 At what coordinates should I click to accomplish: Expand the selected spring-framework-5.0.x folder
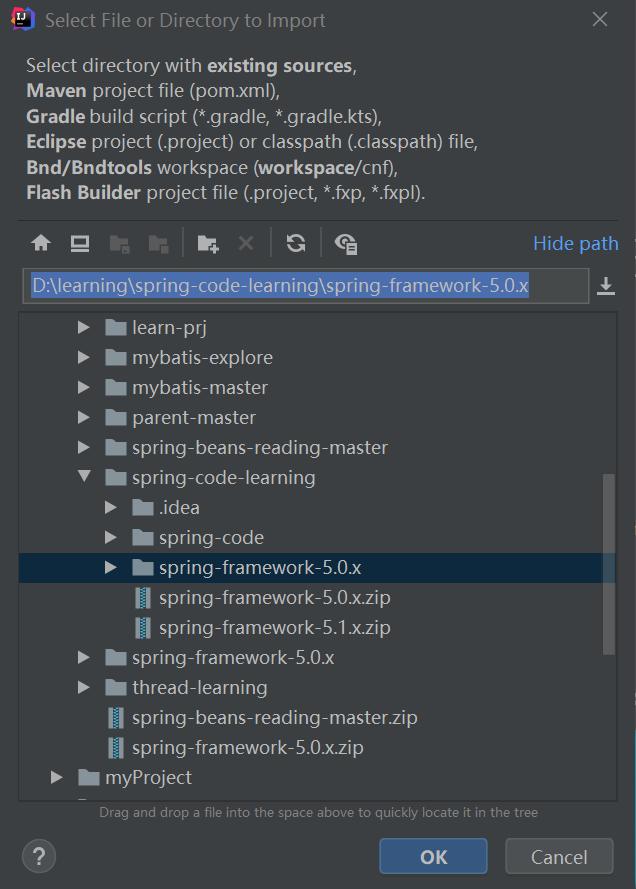111,567
